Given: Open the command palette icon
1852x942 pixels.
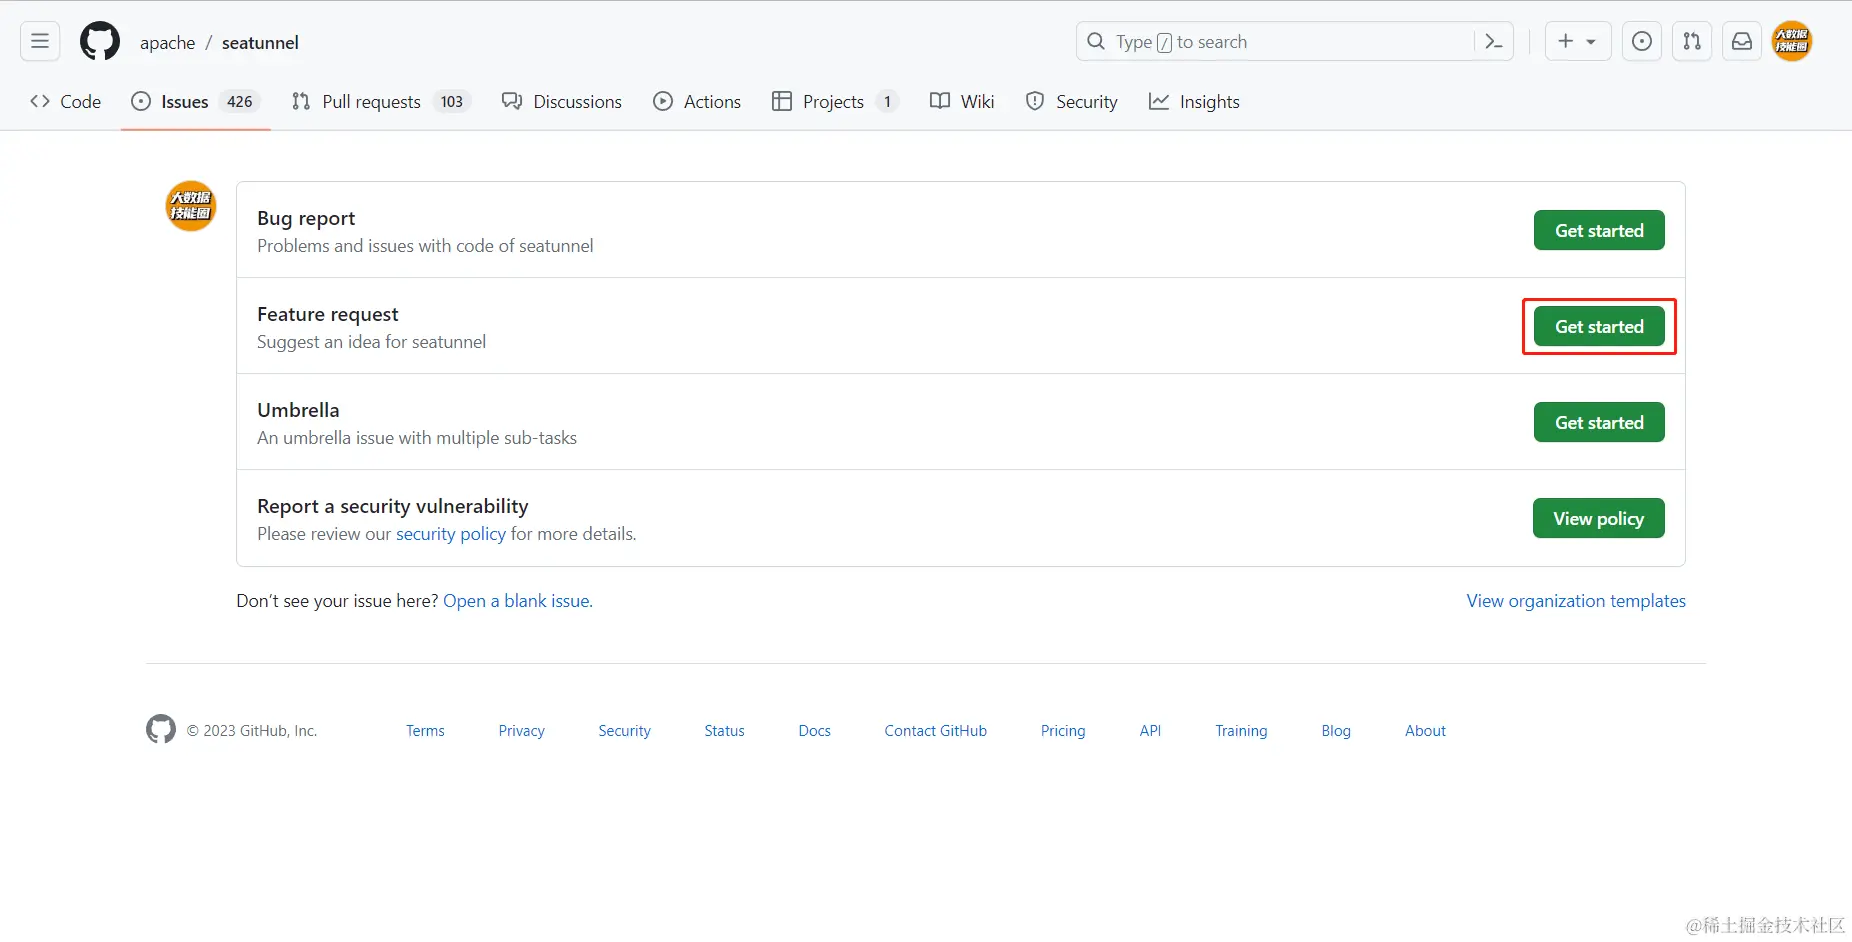Looking at the screenshot, I should pyautogui.click(x=1494, y=41).
